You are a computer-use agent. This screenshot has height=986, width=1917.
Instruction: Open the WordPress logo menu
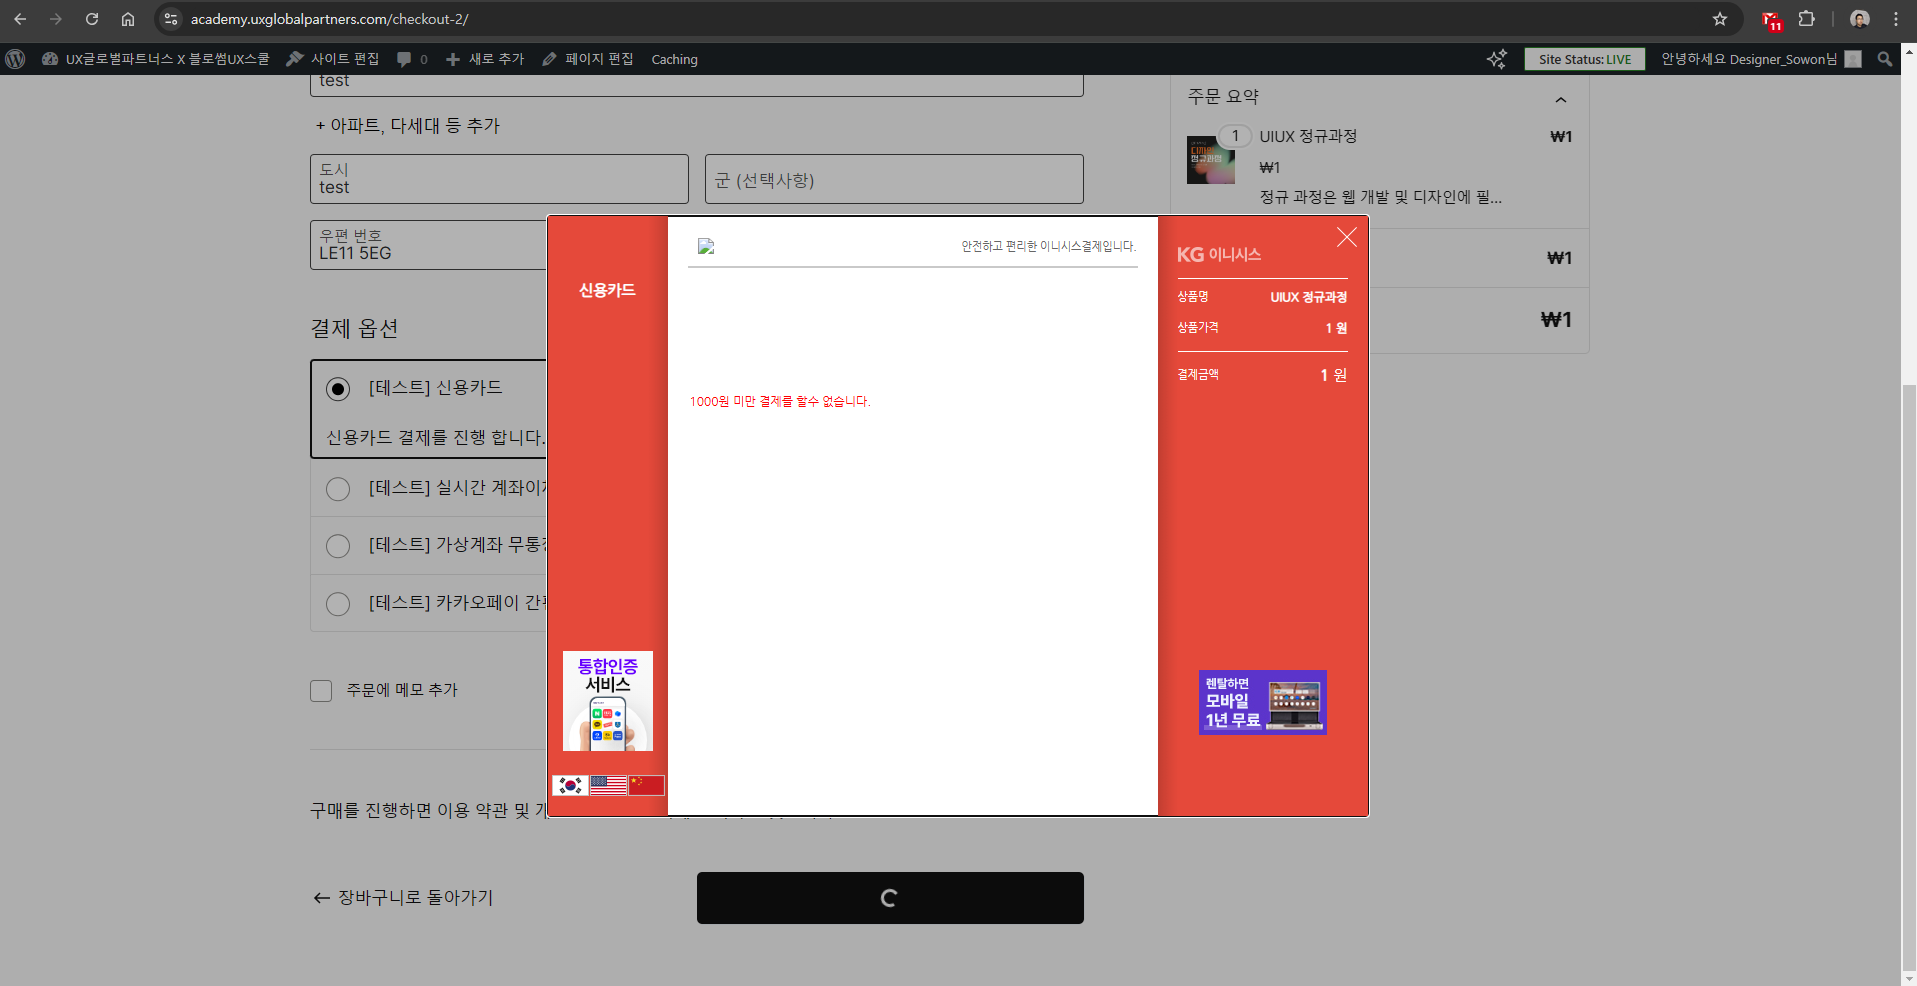pos(15,59)
